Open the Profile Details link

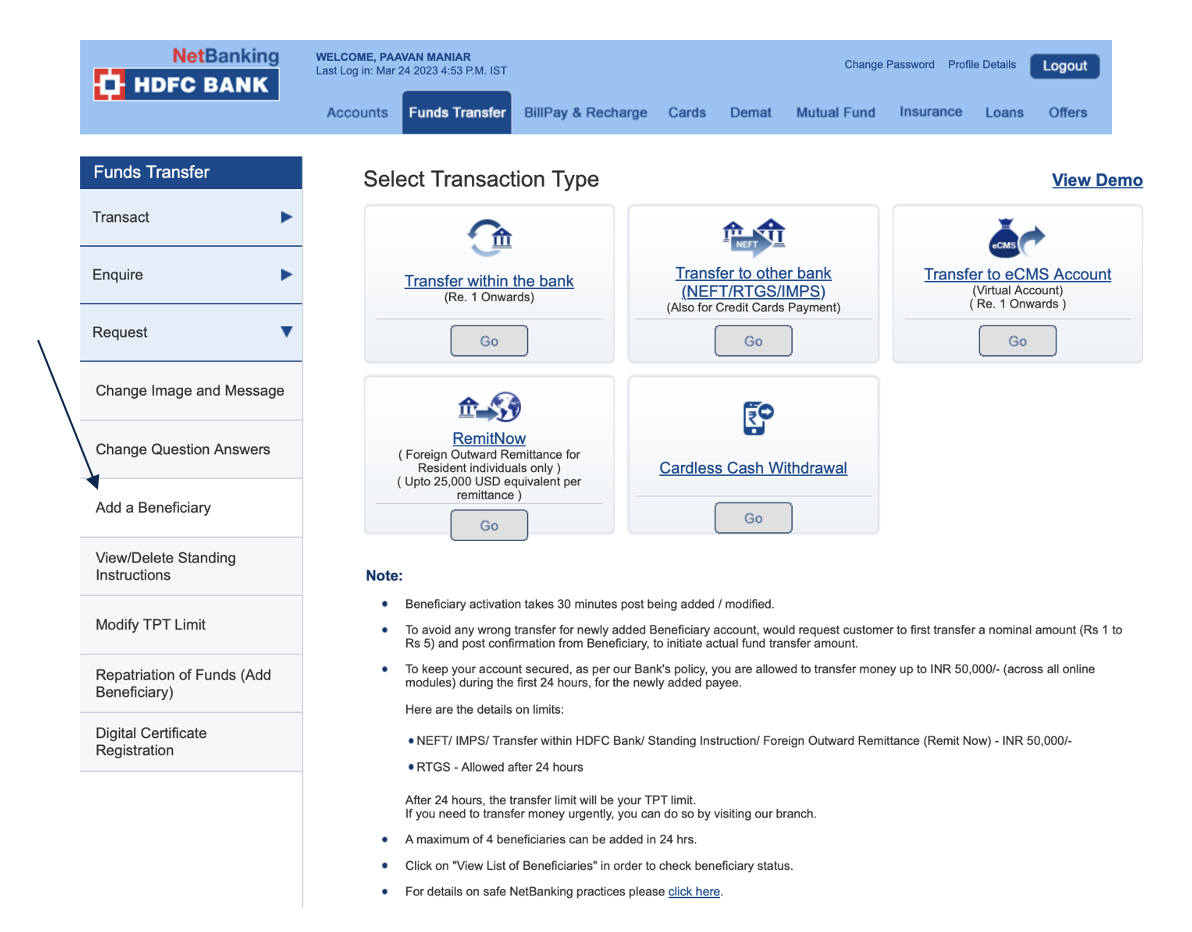[x=981, y=65]
